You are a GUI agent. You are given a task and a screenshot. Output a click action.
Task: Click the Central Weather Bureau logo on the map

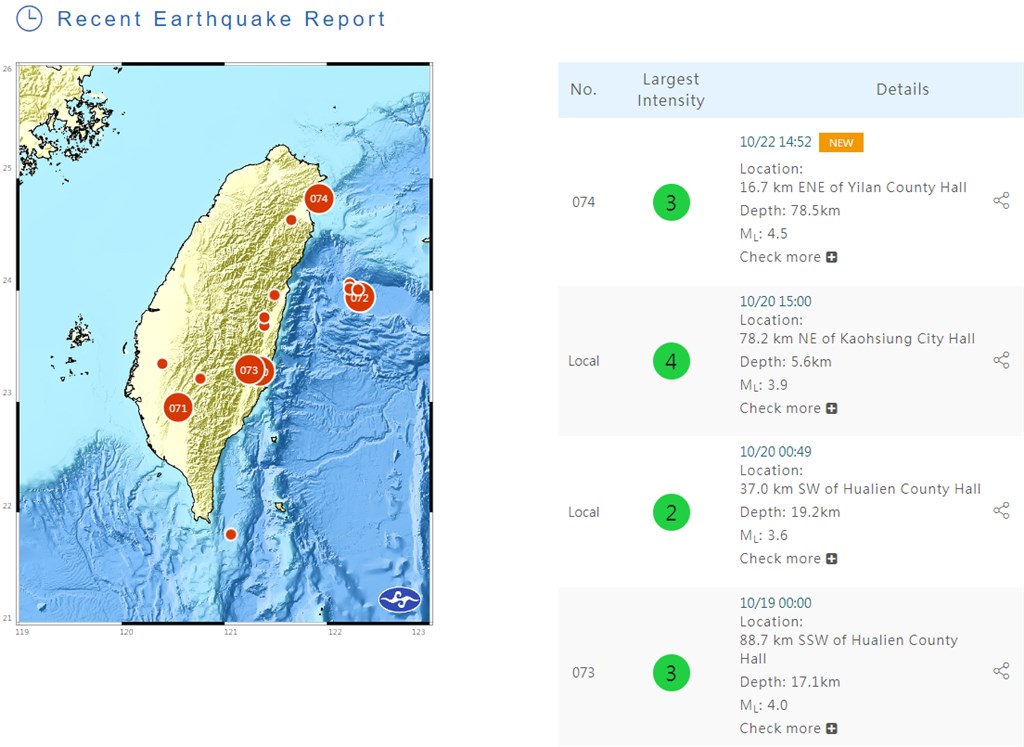(x=401, y=598)
